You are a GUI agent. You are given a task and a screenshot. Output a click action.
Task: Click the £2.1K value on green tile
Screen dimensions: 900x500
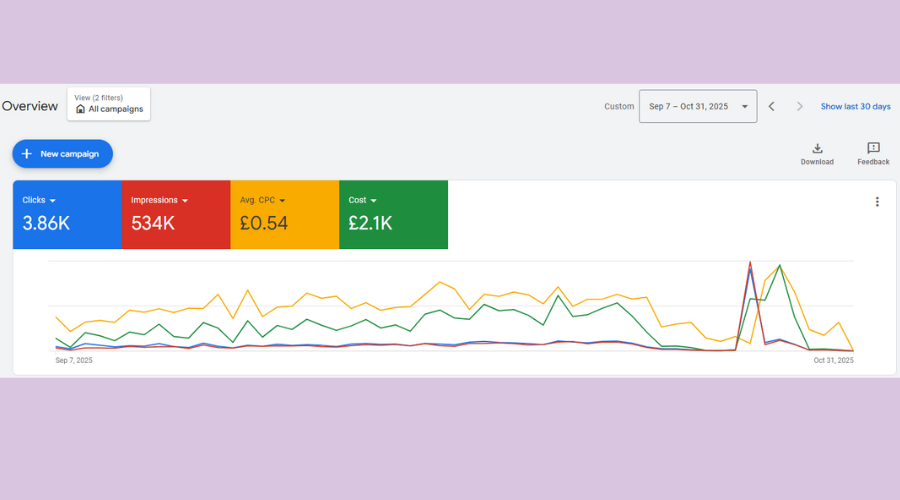pyautogui.click(x=370, y=224)
